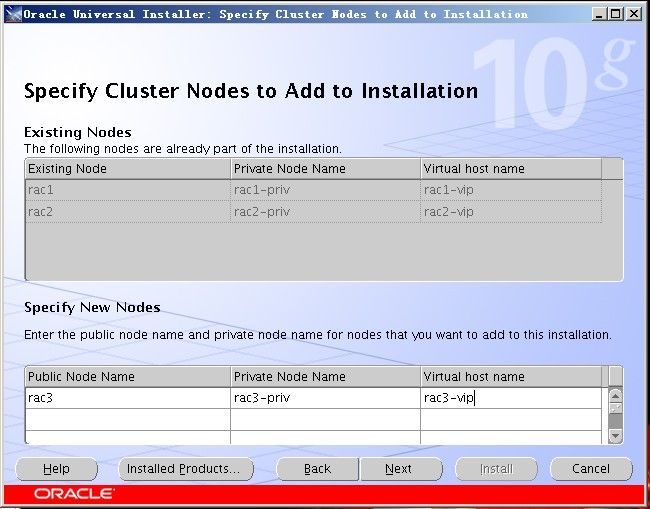Open Installed Products list
The height and width of the screenshot is (509, 650).
click(x=186, y=469)
